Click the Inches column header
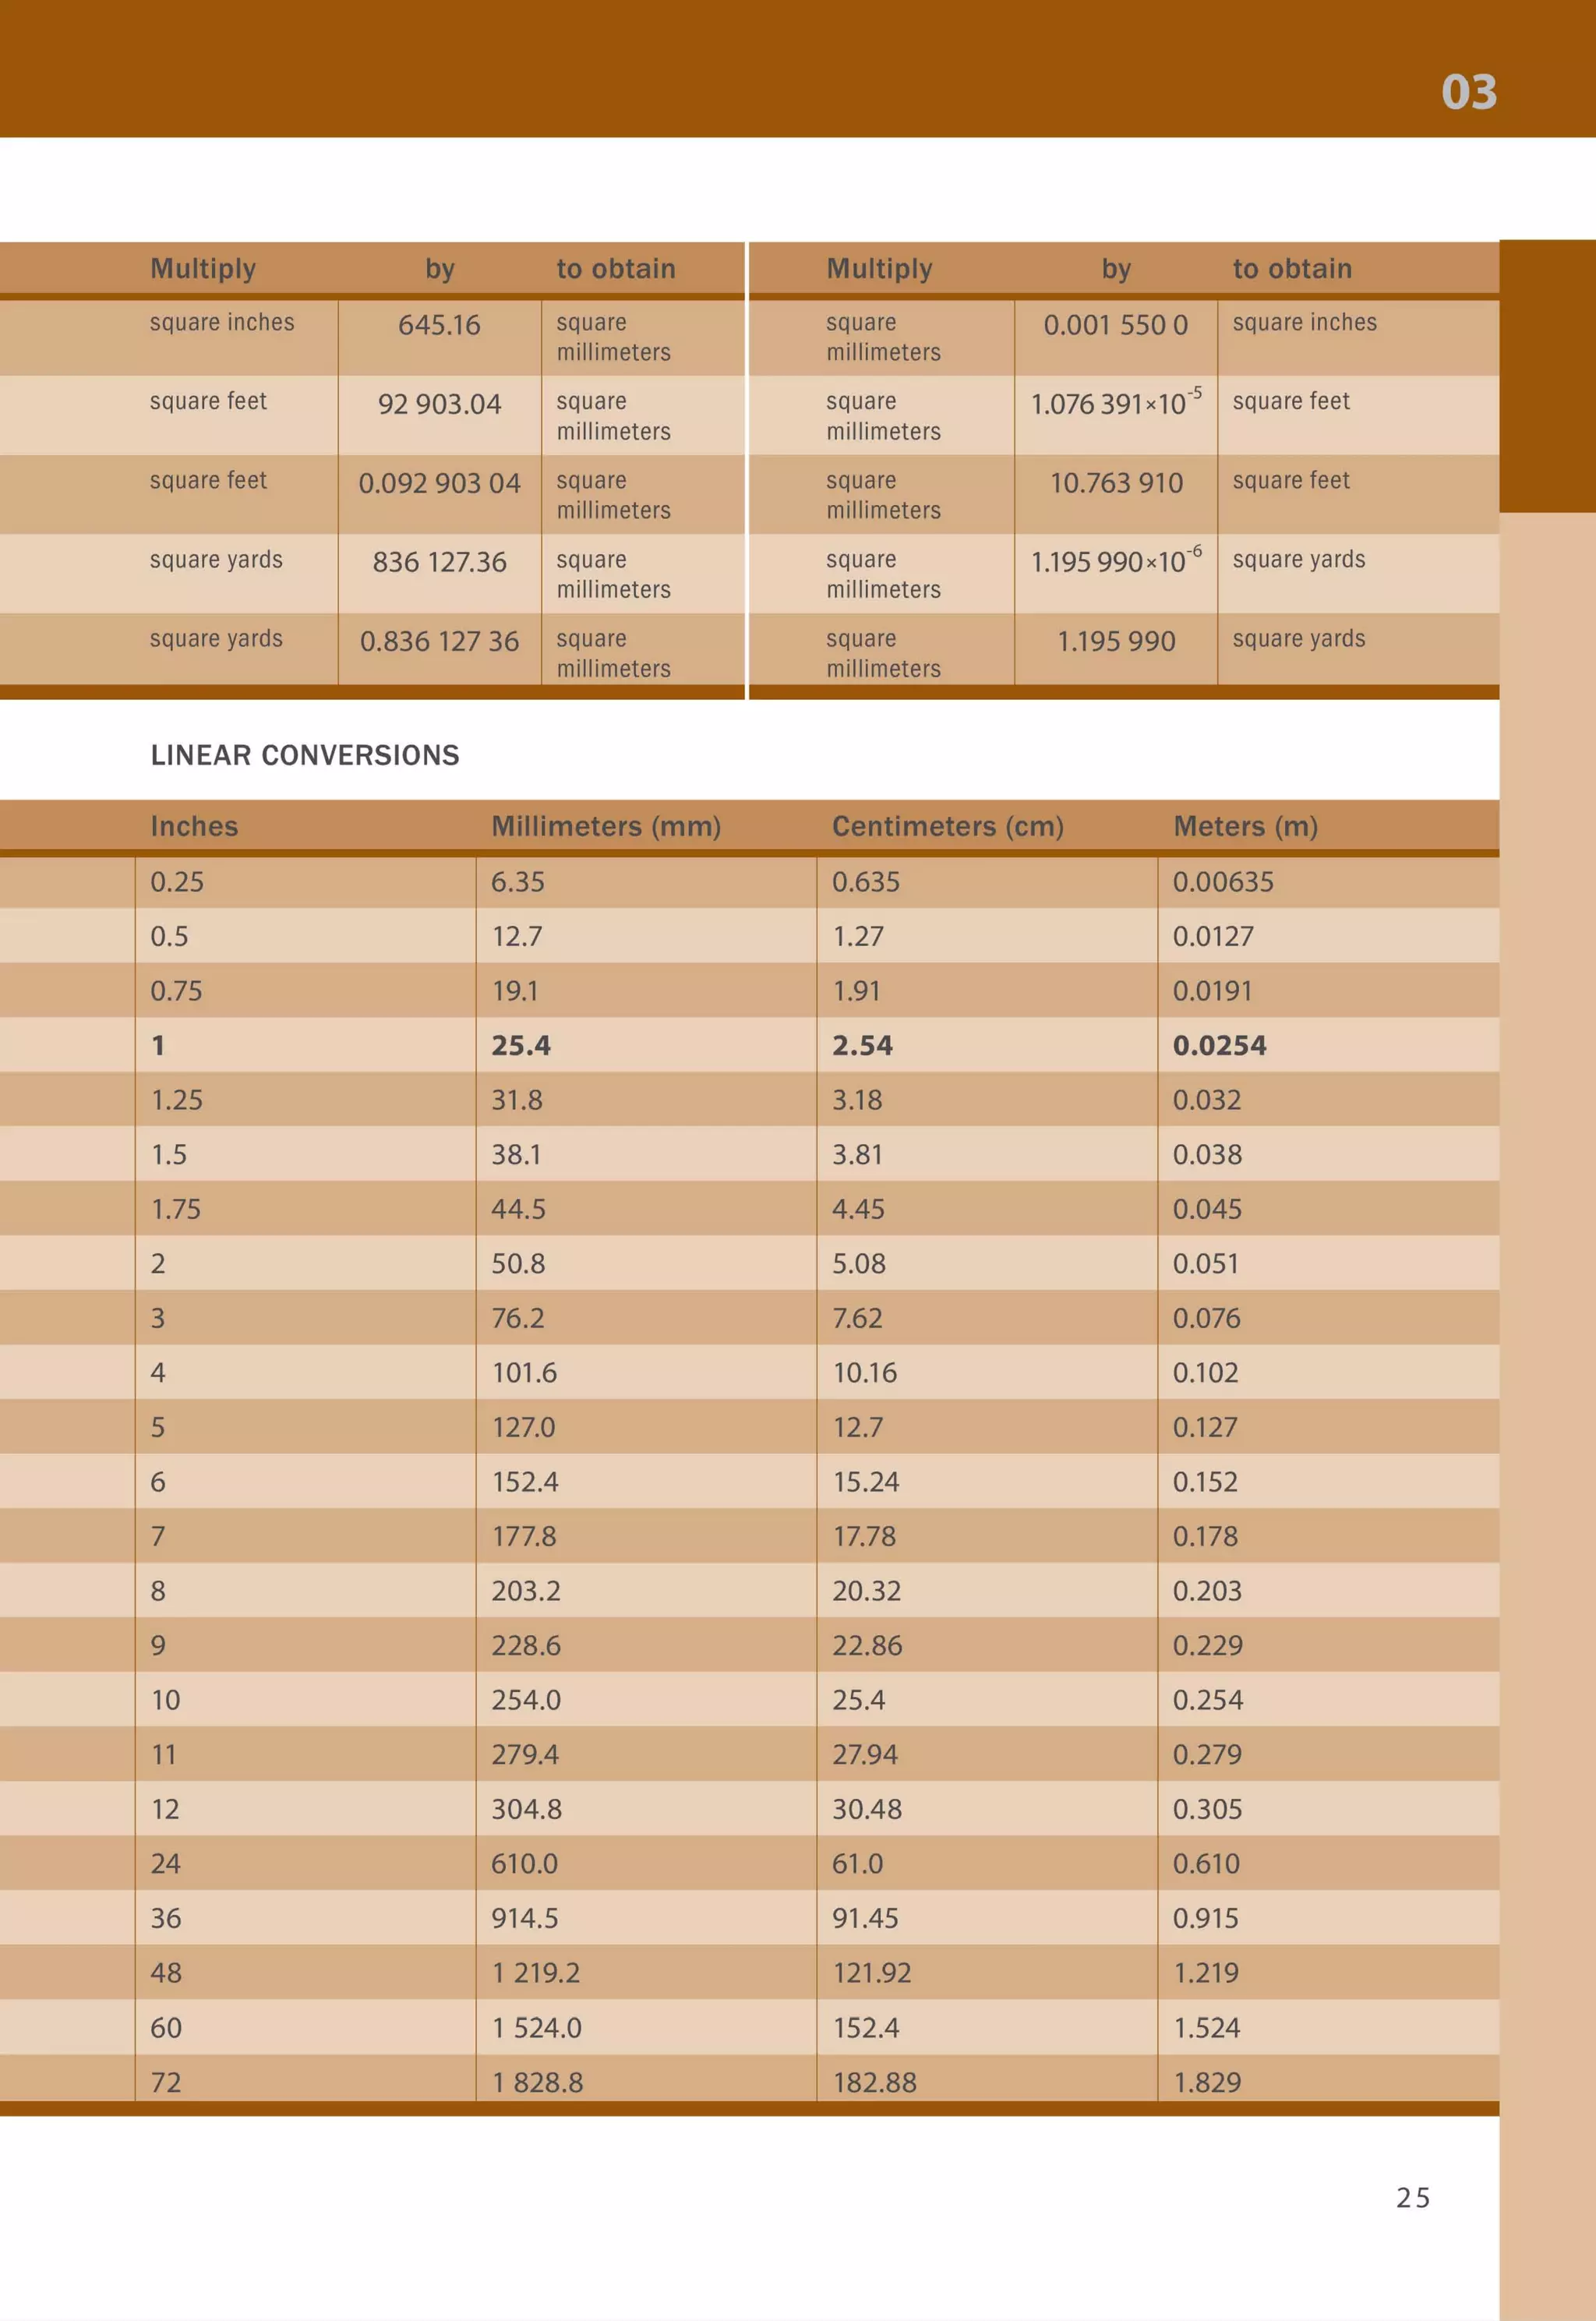 click(194, 826)
